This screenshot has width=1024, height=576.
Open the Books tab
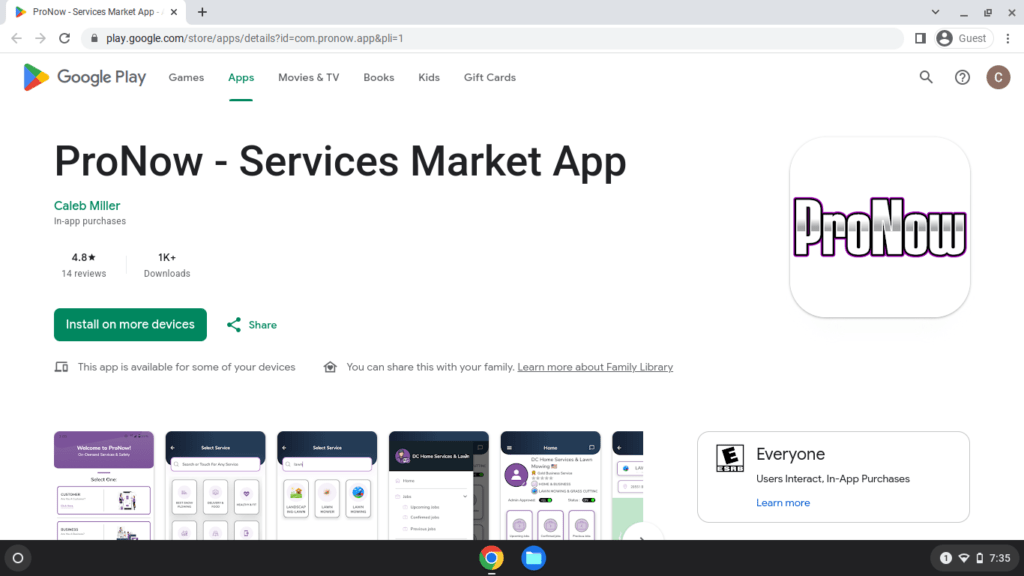(x=379, y=77)
